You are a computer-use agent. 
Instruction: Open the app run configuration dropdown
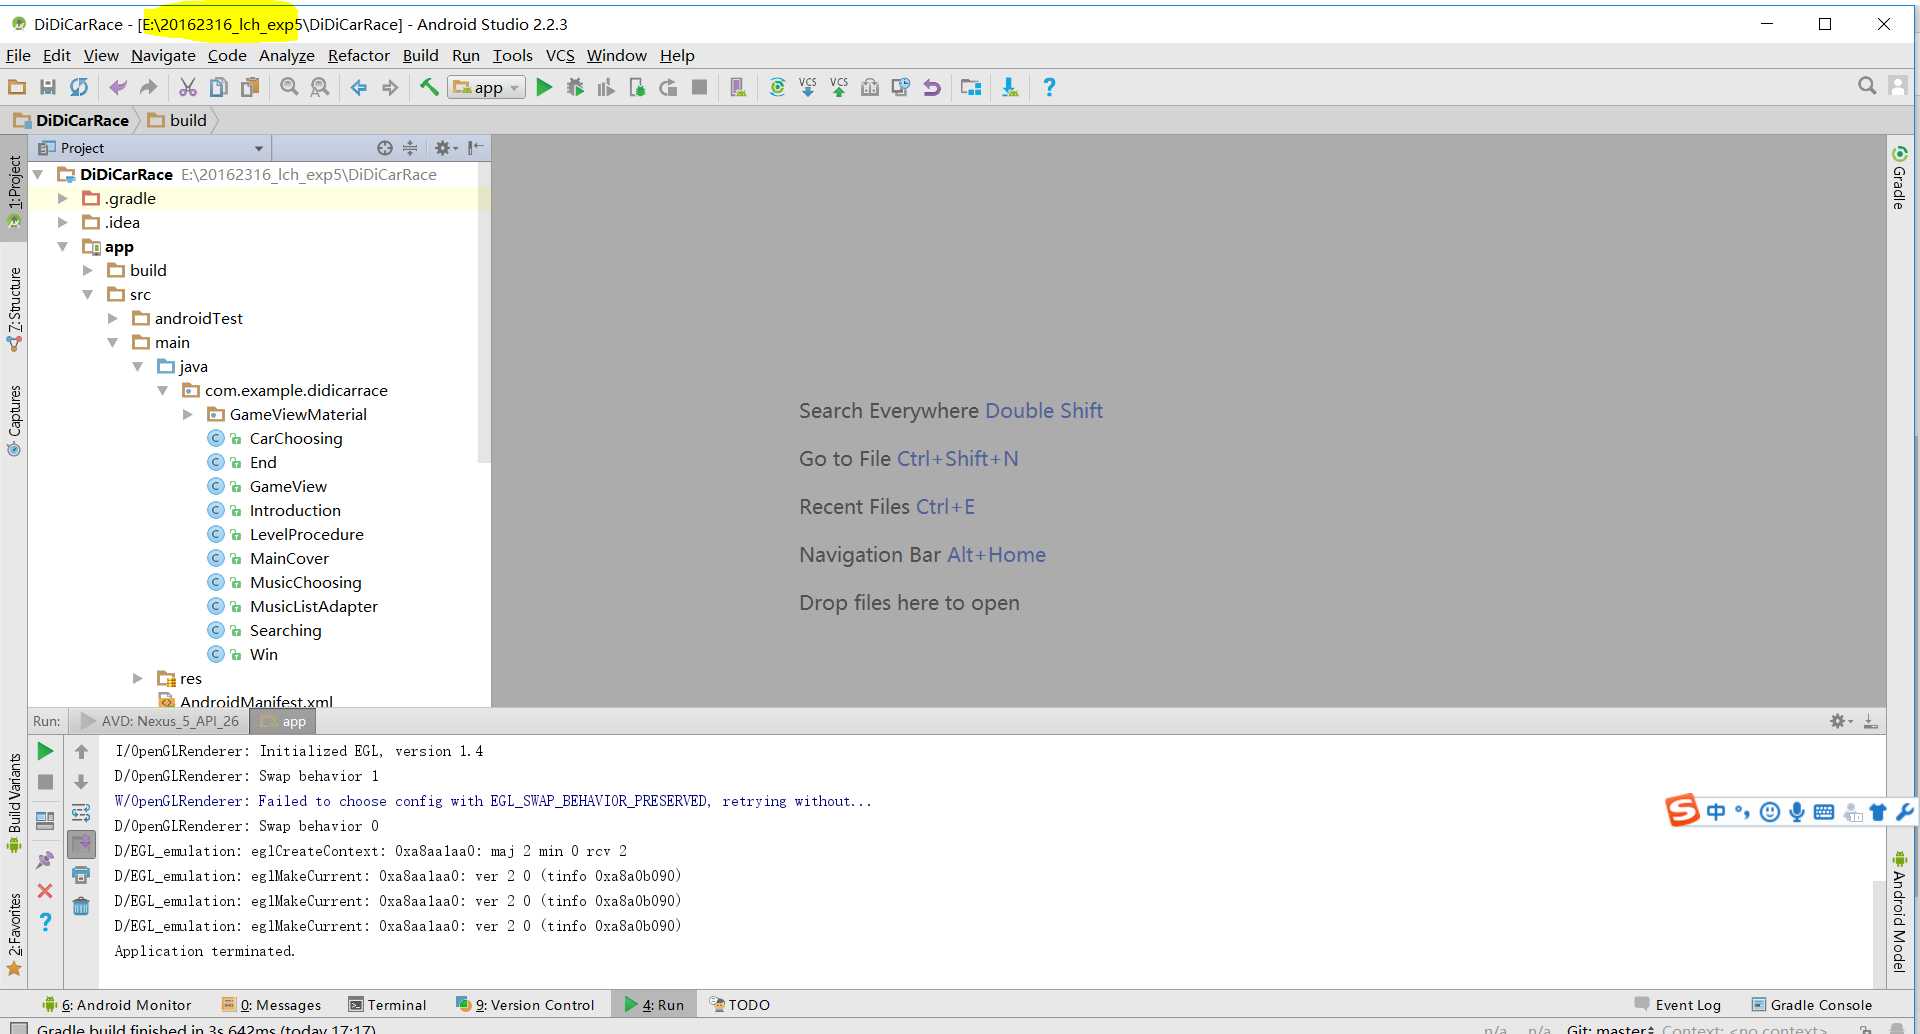(x=487, y=87)
